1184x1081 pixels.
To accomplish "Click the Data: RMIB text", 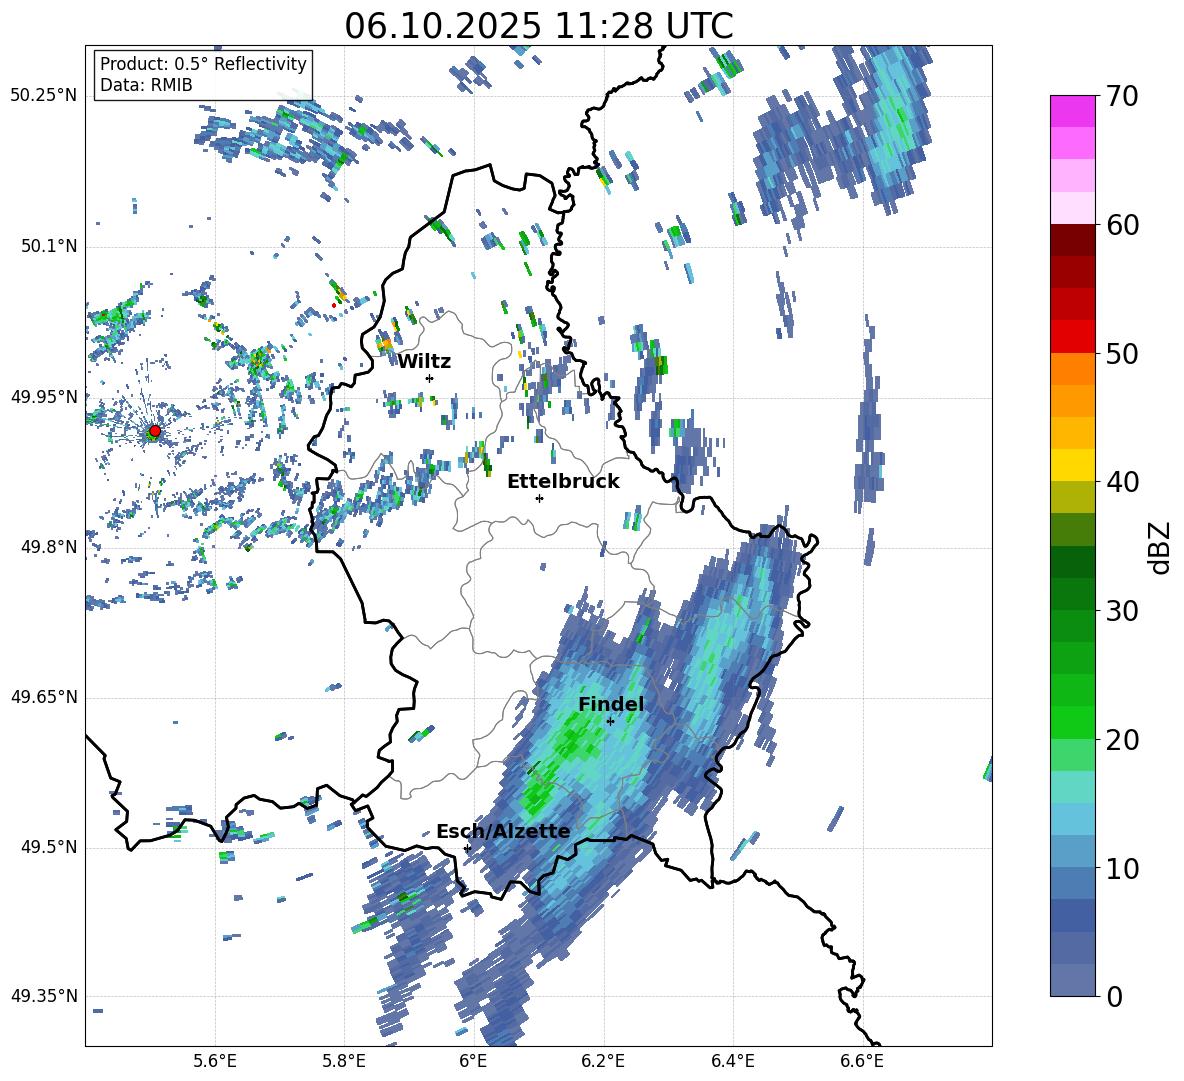I will tap(146, 85).
